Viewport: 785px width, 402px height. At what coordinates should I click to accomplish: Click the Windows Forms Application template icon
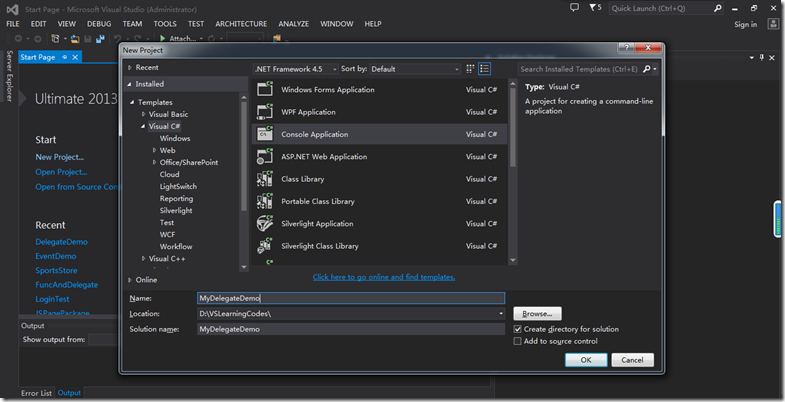point(265,89)
